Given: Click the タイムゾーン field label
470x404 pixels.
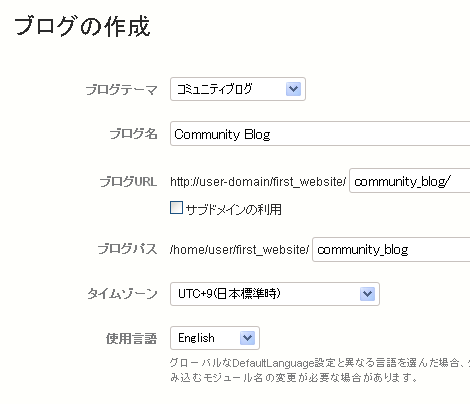Looking at the screenshot, I should coord(122,294).
